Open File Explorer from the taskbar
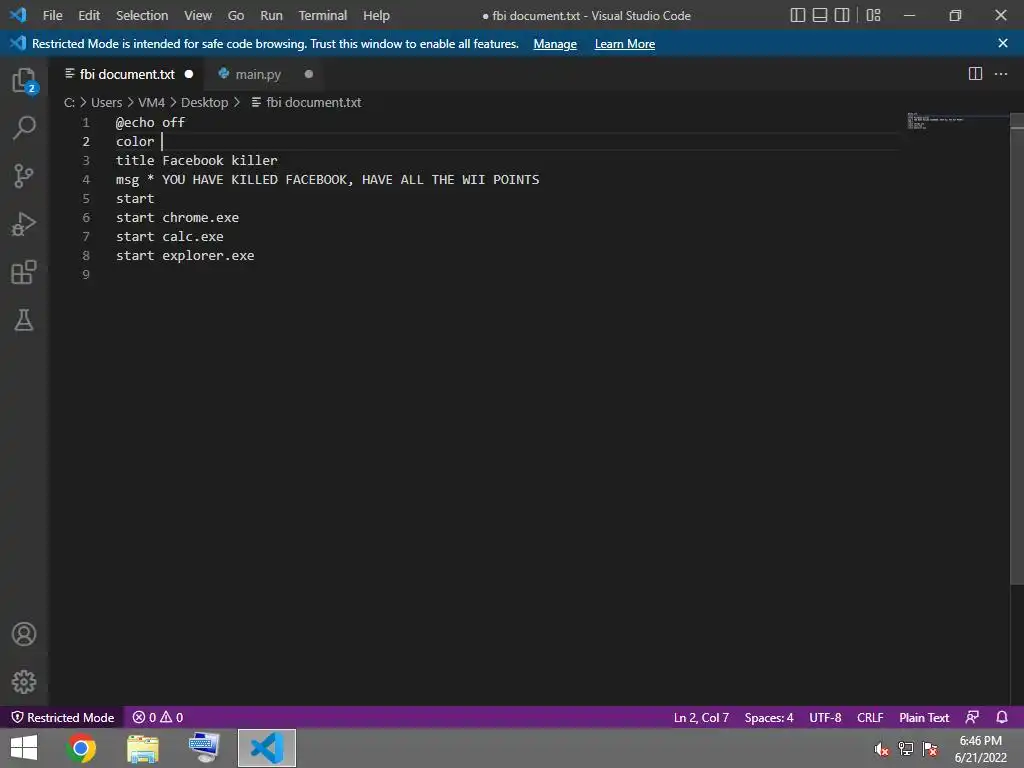The image size is (1024, 768). point(142,748)
